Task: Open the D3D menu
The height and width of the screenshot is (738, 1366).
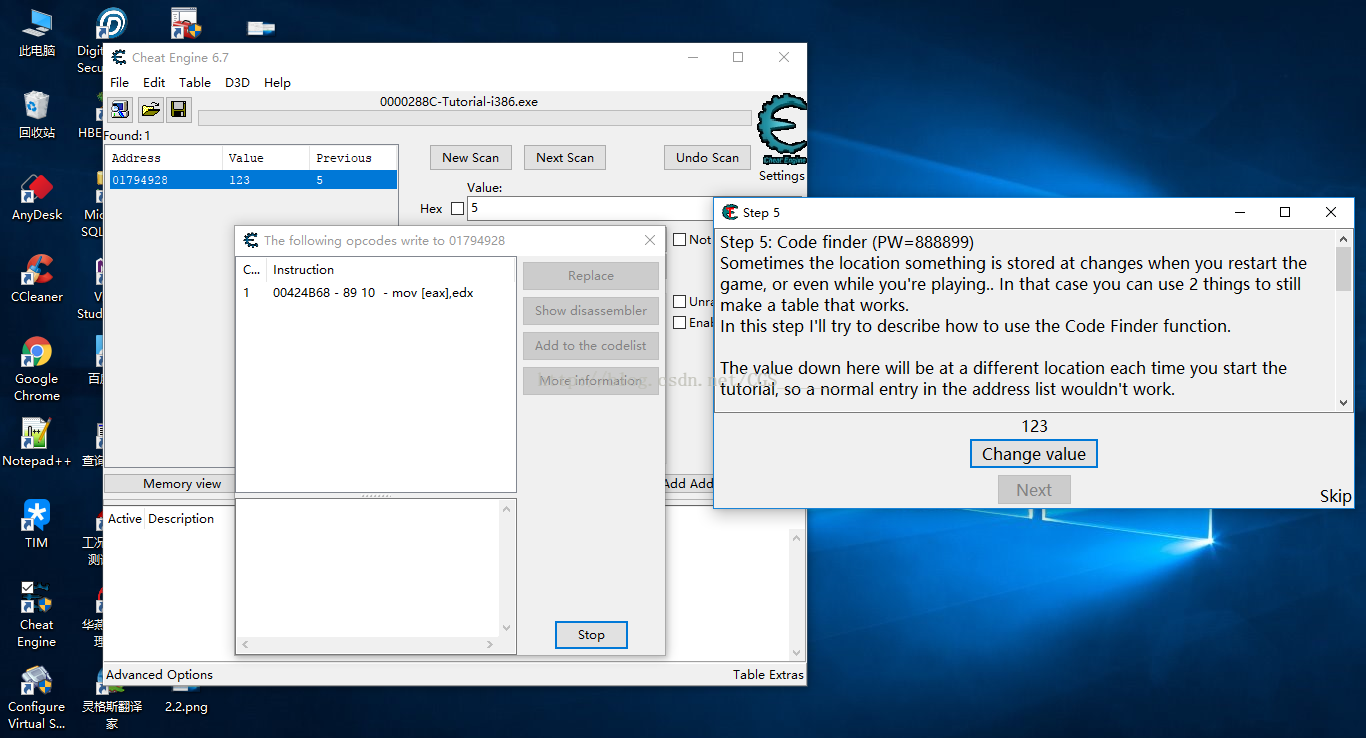Action: coord(237,83)
